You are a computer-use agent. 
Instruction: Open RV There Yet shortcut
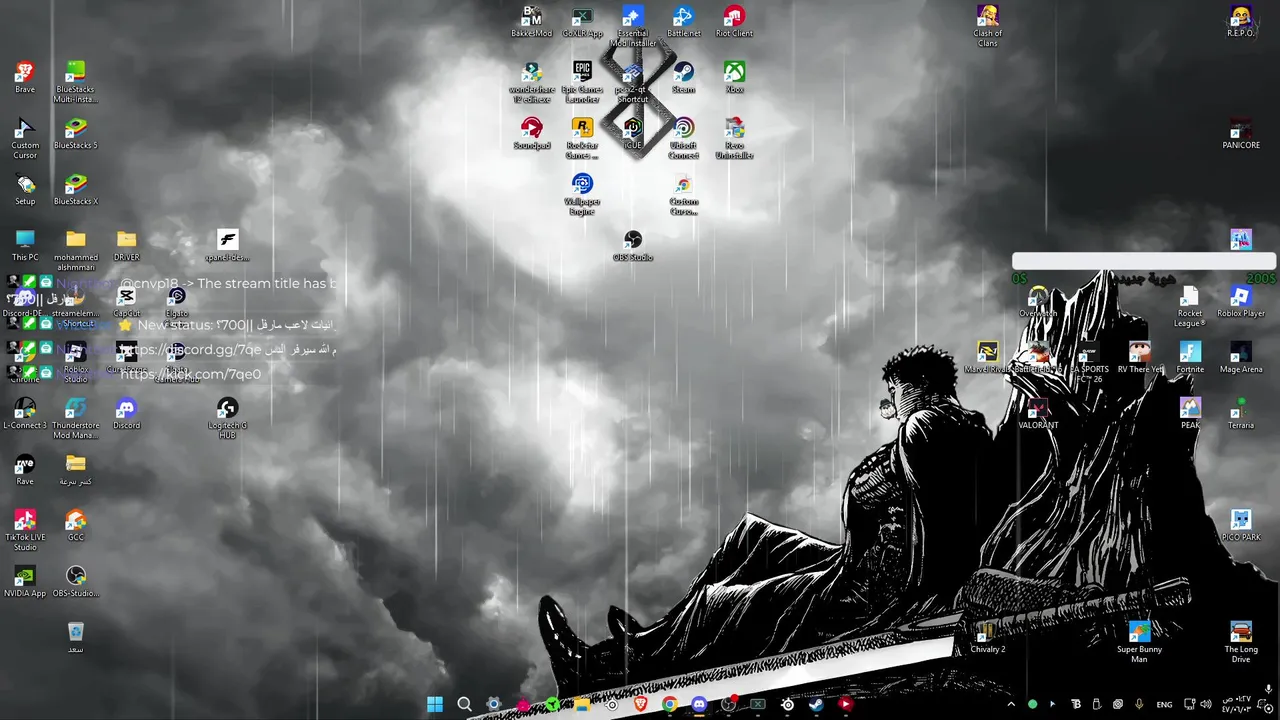coord(1140,357)
